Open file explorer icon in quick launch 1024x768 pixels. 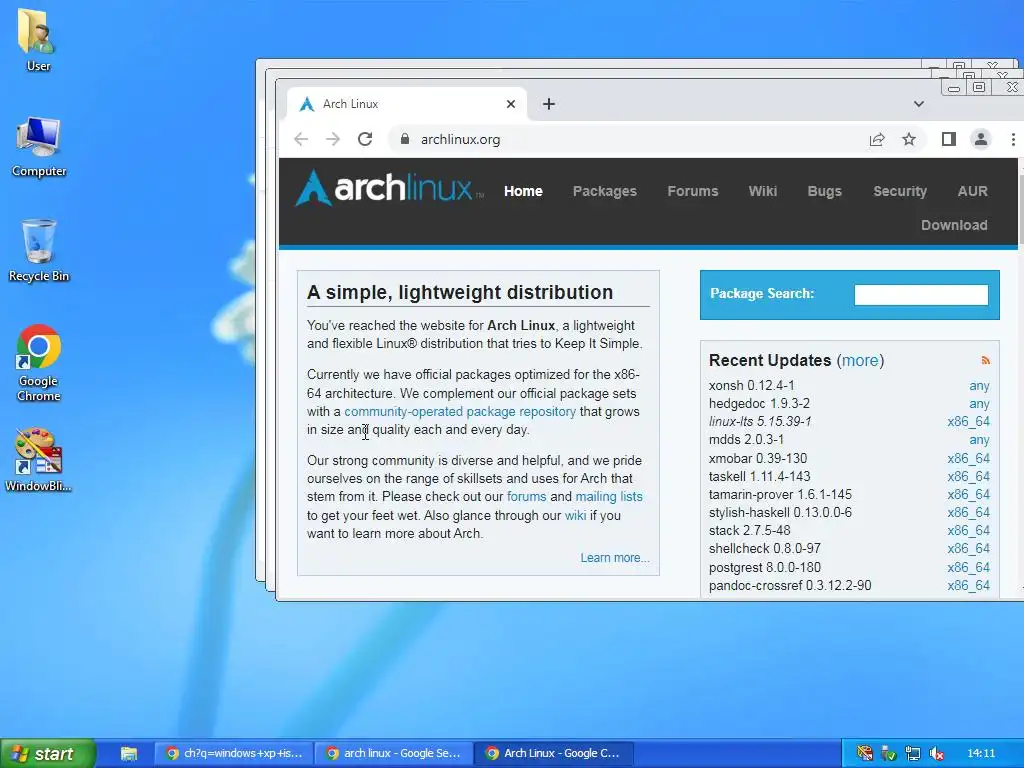129,754
